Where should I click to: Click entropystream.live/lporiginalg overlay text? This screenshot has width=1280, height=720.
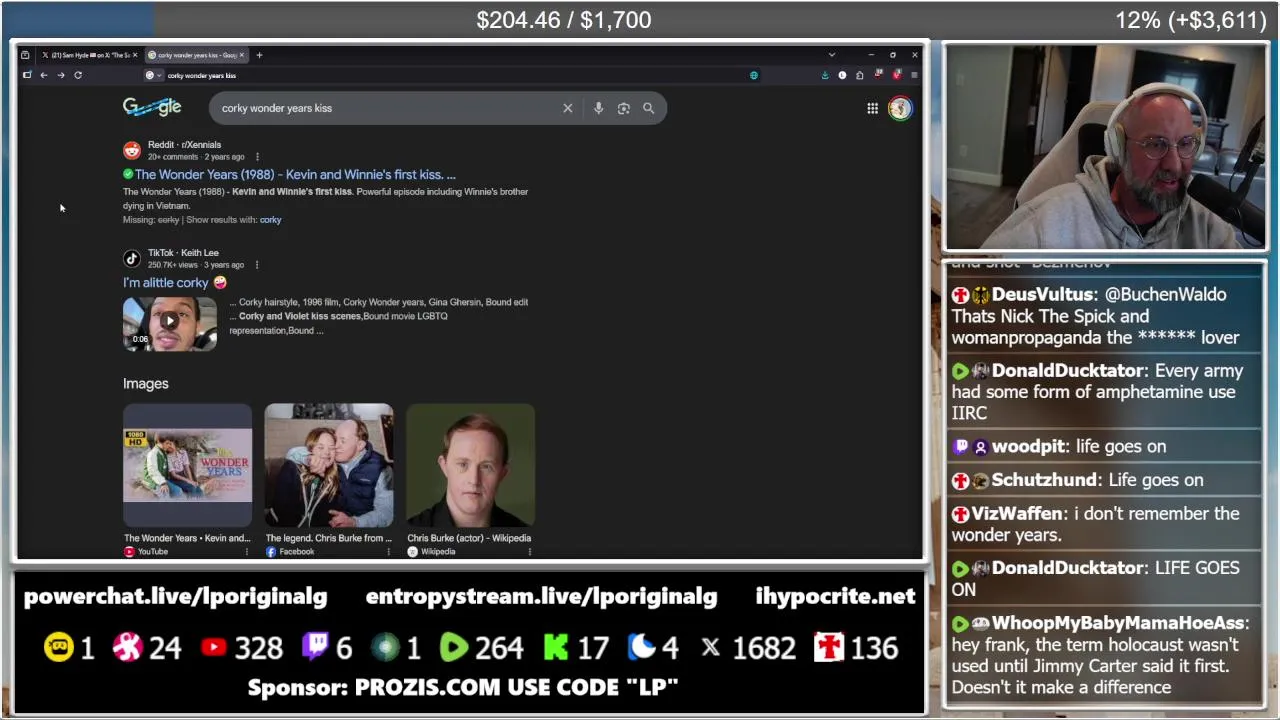541,597
